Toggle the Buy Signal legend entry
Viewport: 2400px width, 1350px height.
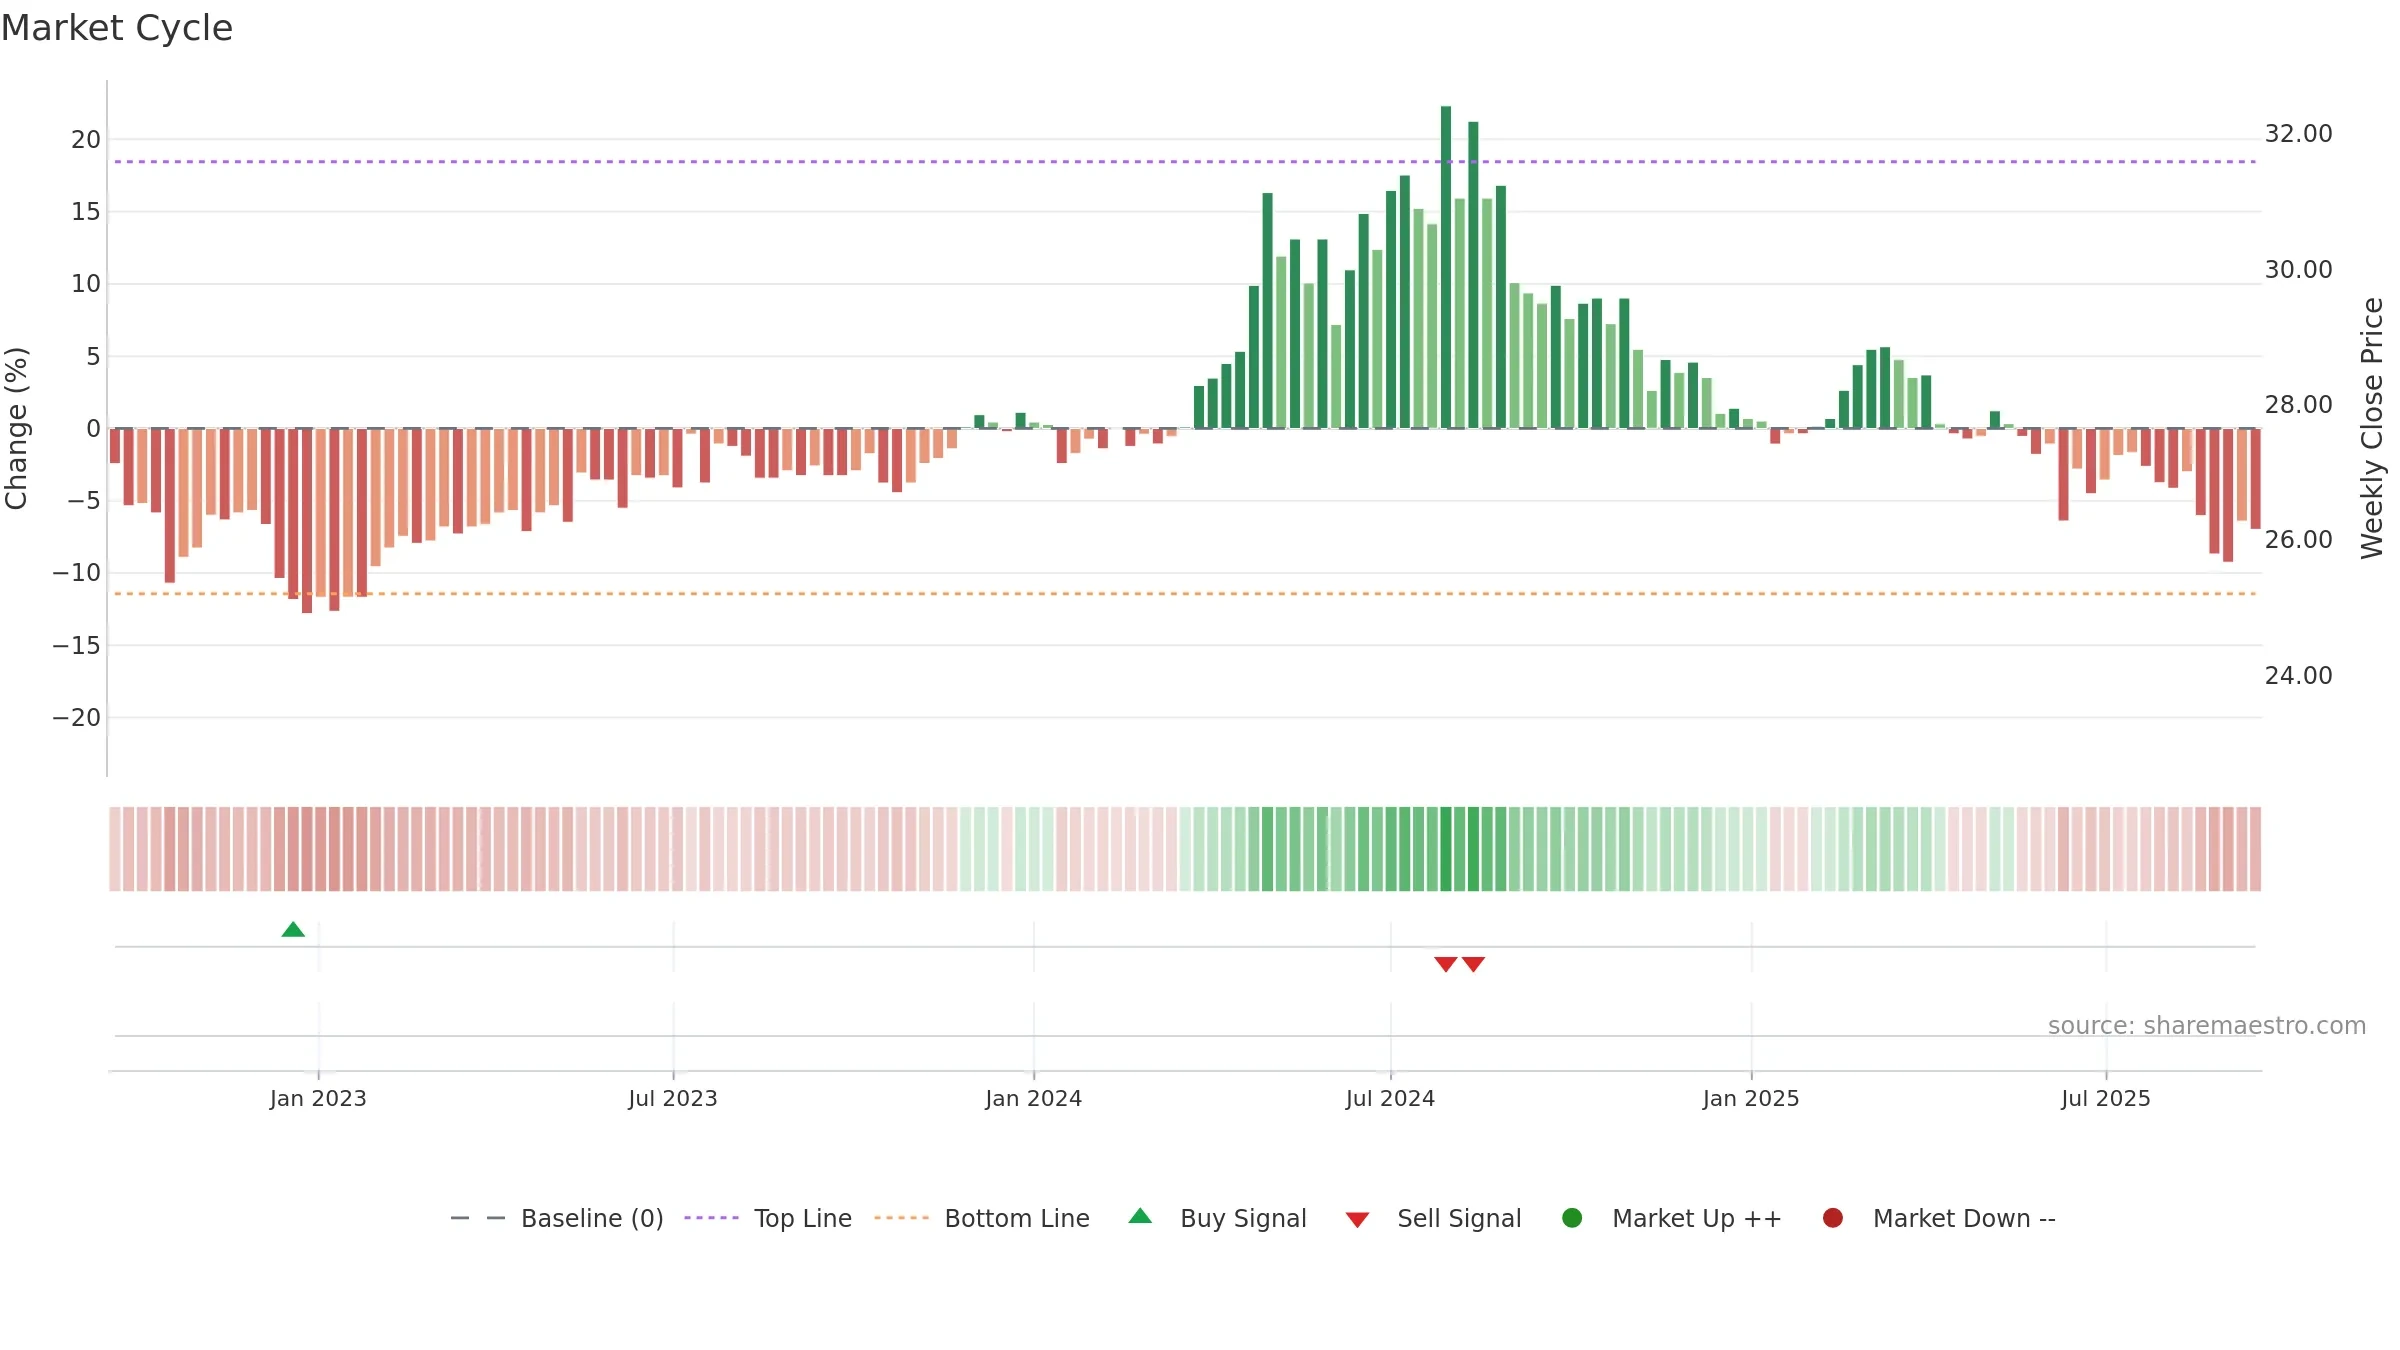1217,1218
